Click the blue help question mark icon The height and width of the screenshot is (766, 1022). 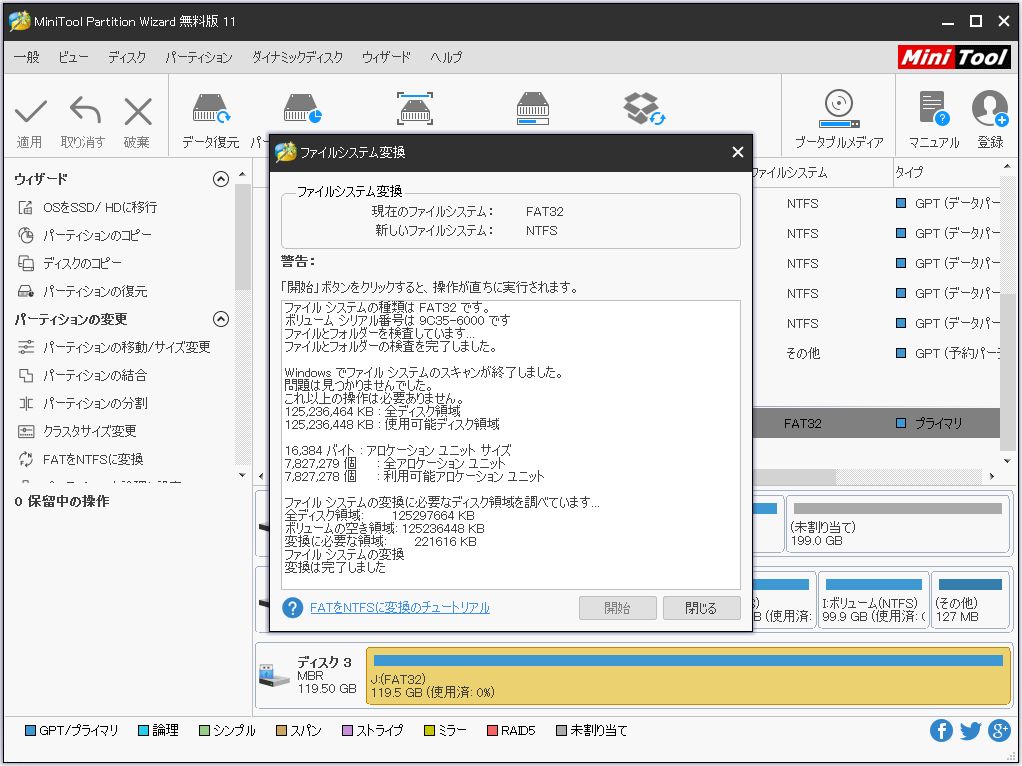[x=292, y=608]
